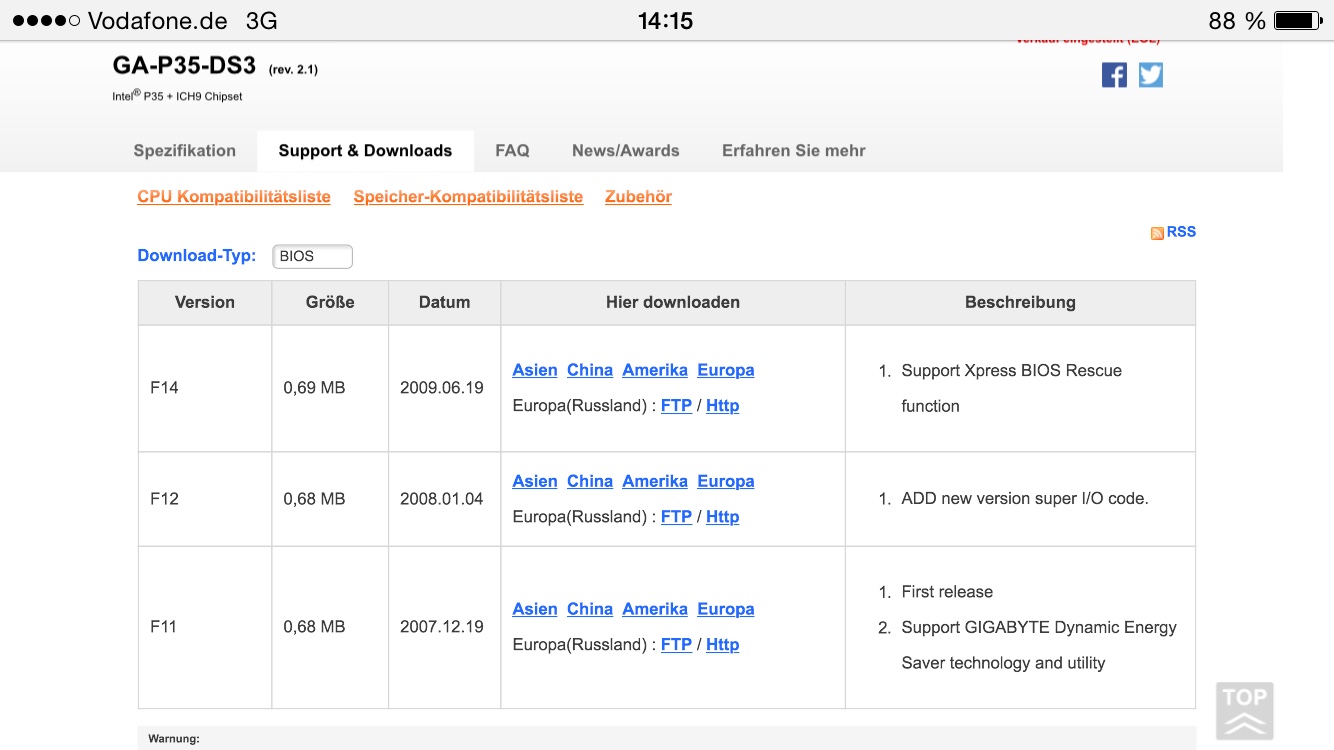Screen dimensions: 1334x750
Task: Open Speicher-Kompatibilitätsliste link
Action: click(x=468, y=197)
